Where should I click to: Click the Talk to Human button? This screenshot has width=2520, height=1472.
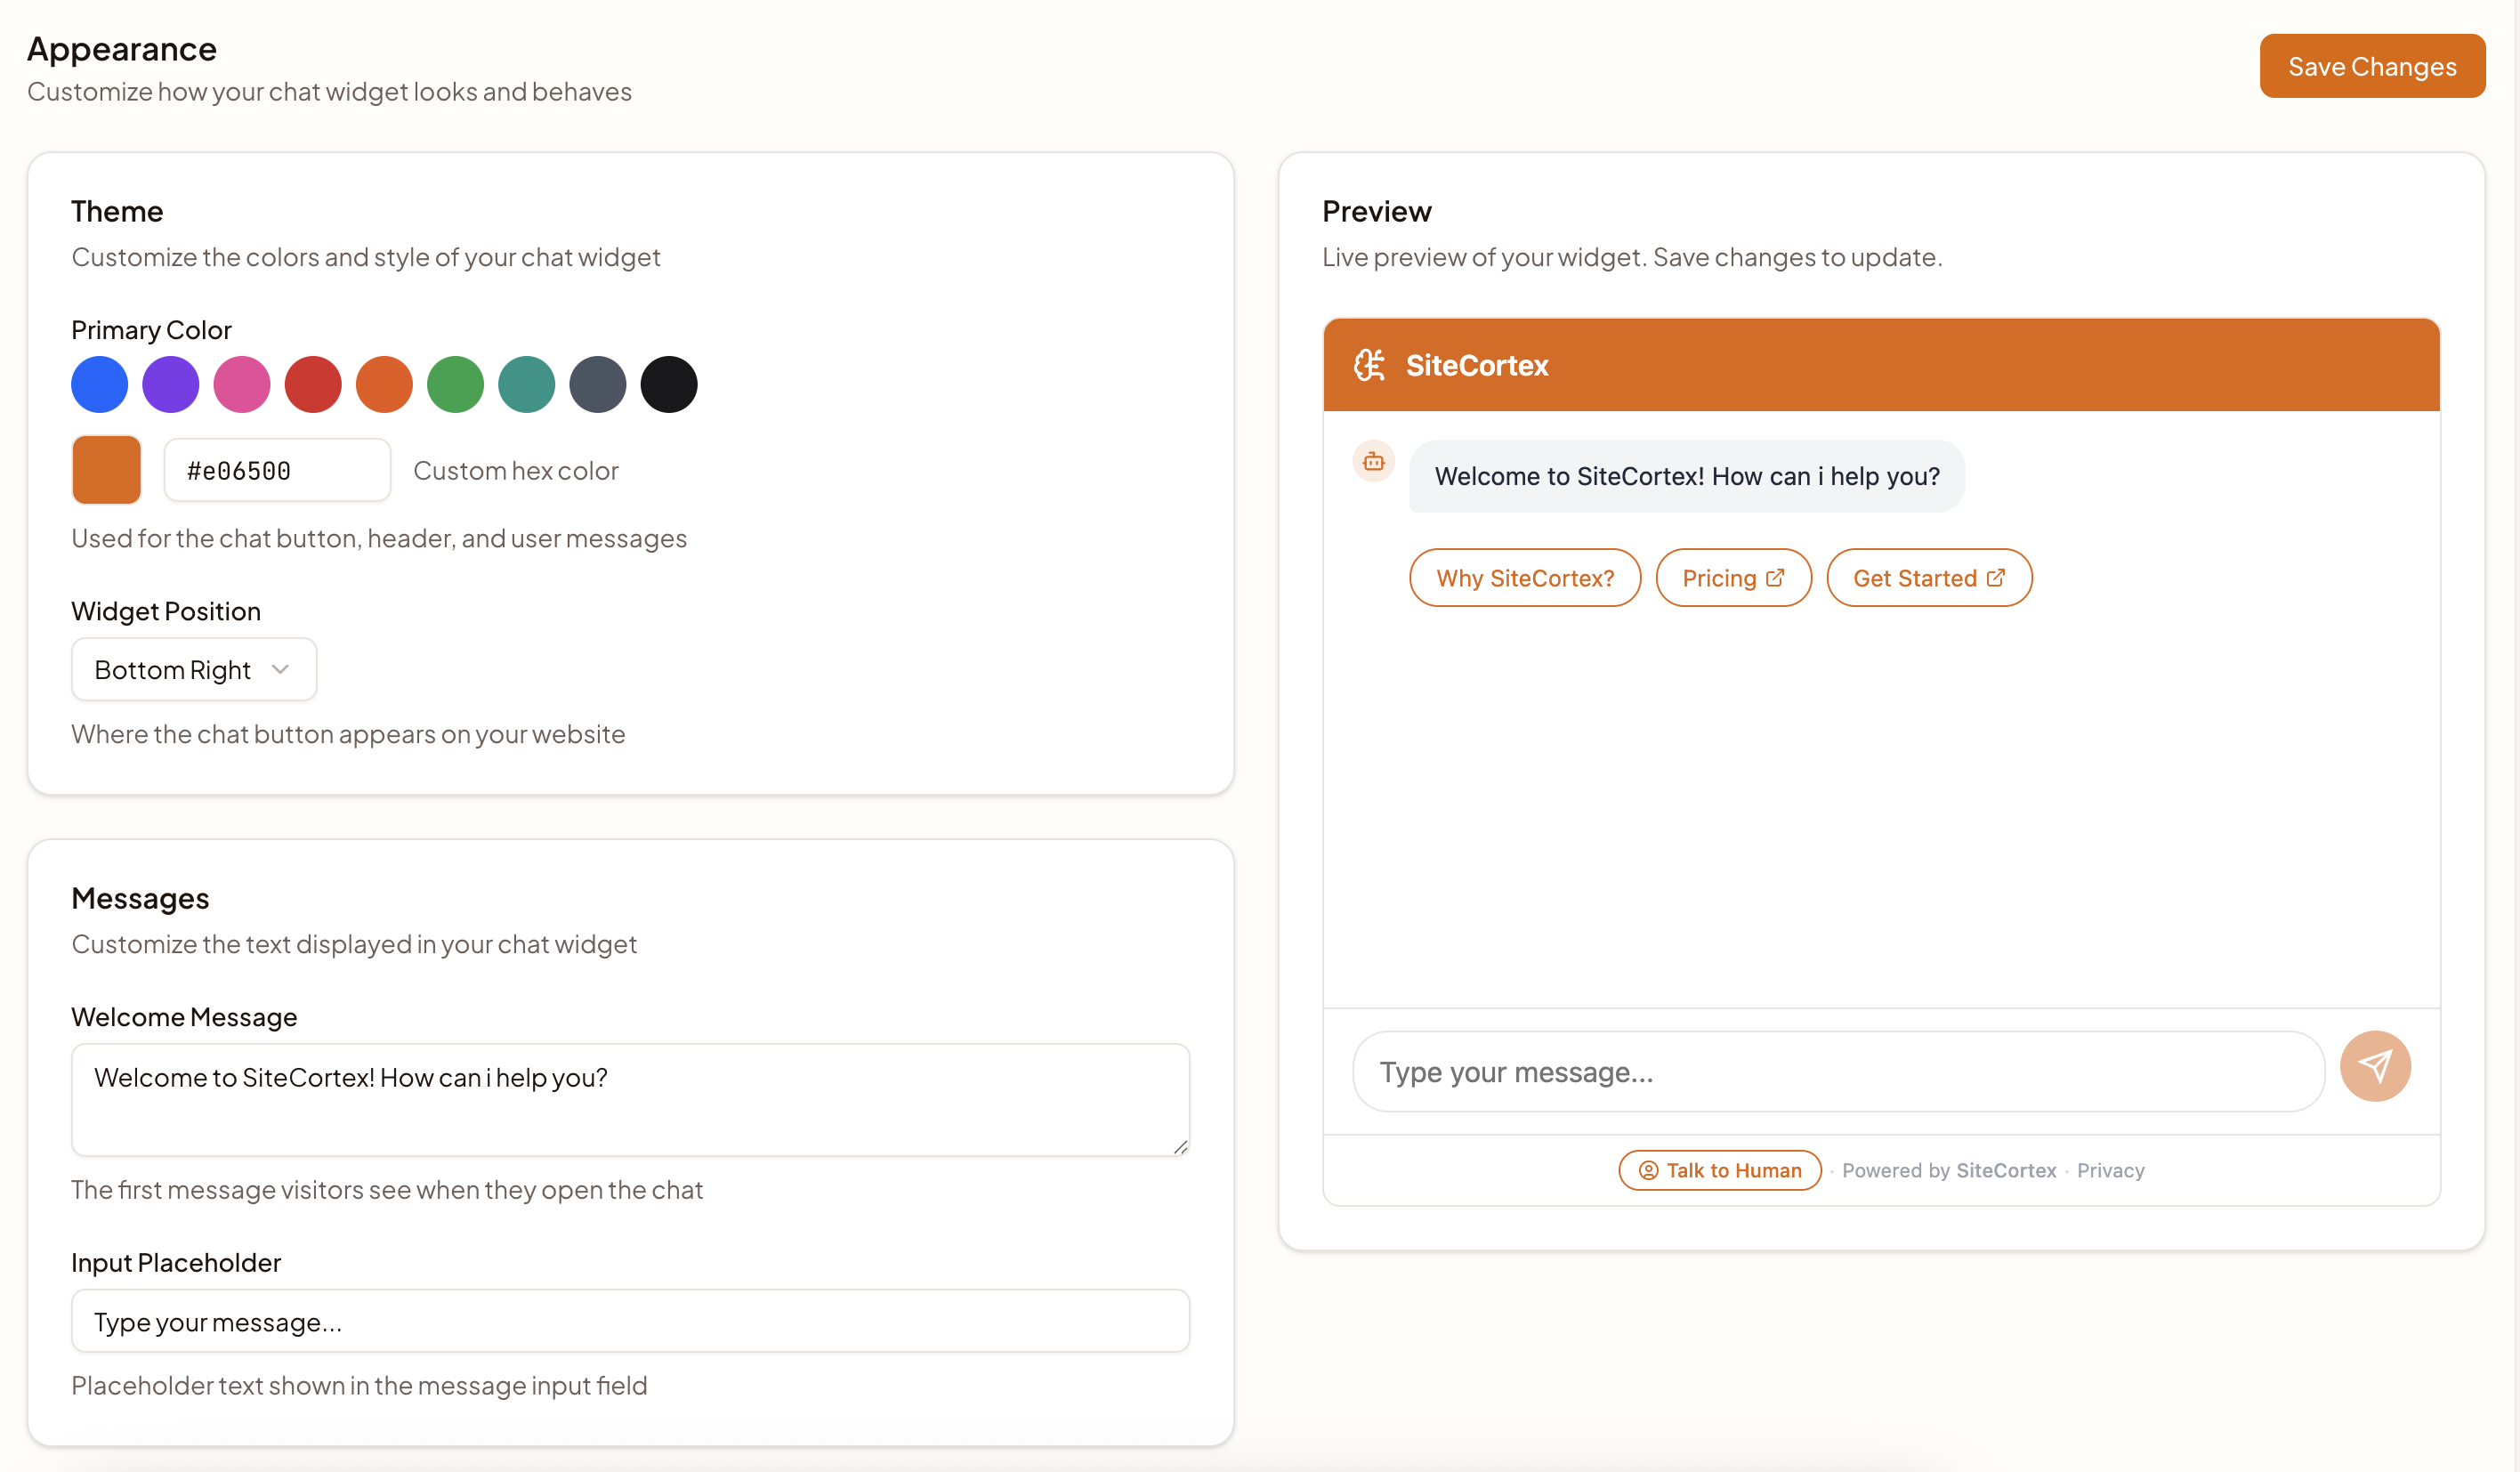point(1718,1170)
